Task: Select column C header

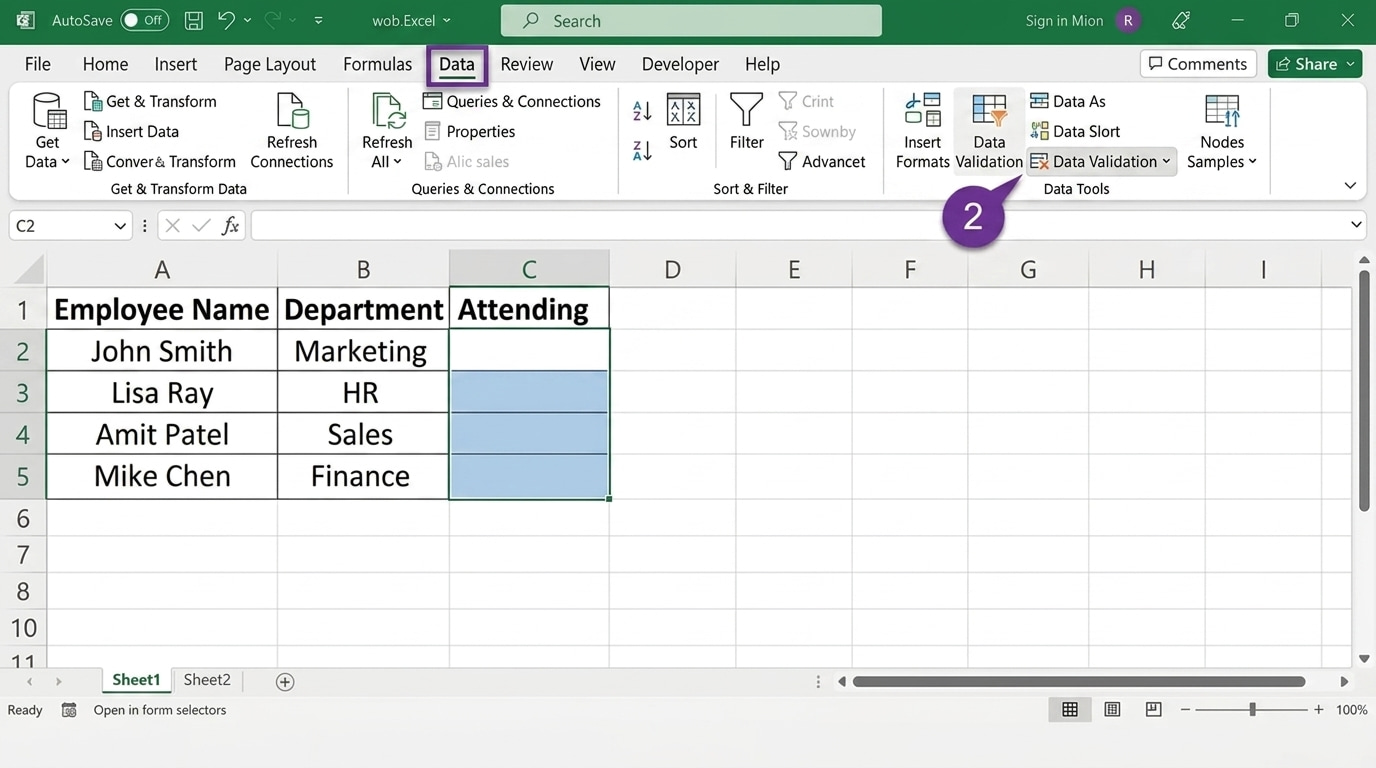Action: pyautogui.click(x=529, y=269)
